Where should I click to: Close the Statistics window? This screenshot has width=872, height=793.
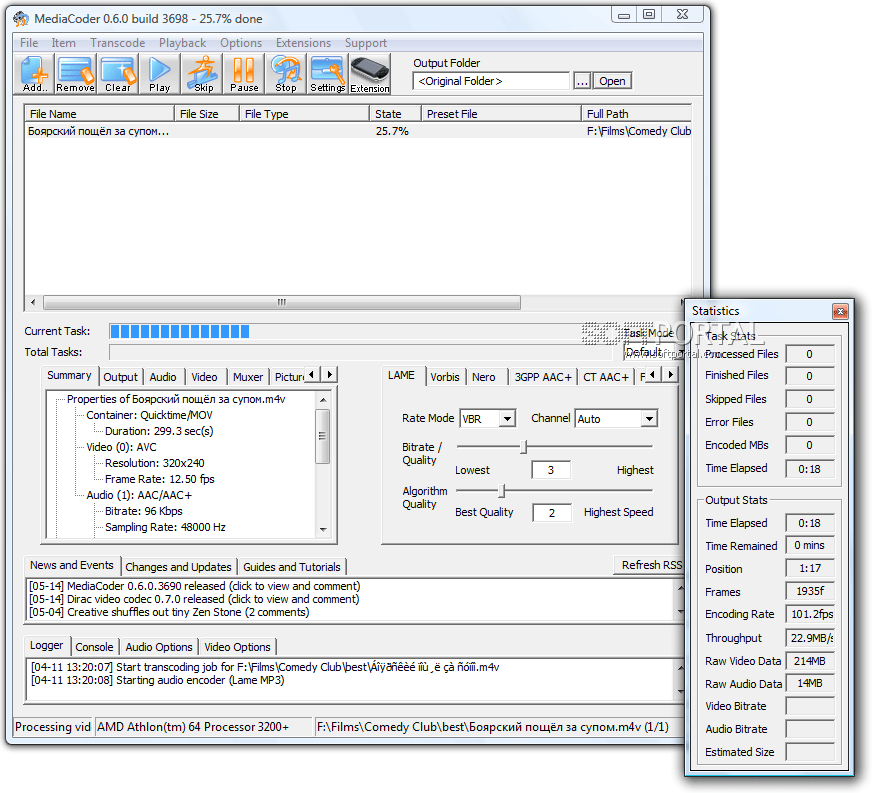pos(840,311)
